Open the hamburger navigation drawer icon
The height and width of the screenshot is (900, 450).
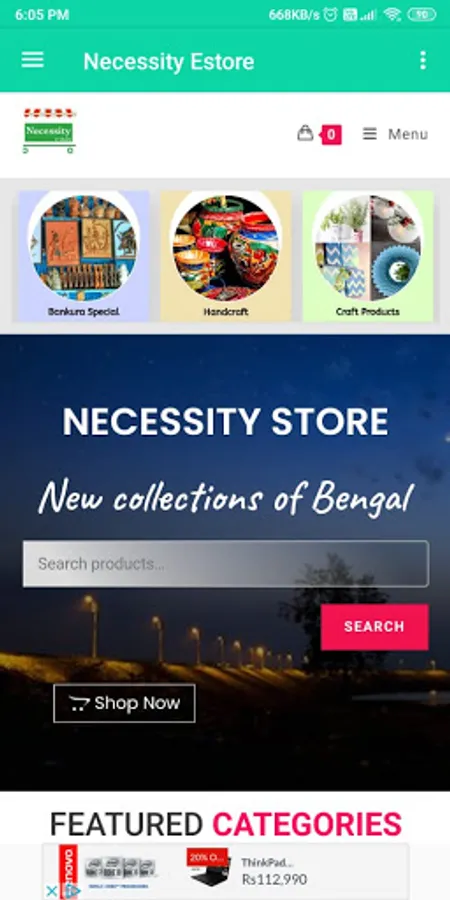coord(33,60)
